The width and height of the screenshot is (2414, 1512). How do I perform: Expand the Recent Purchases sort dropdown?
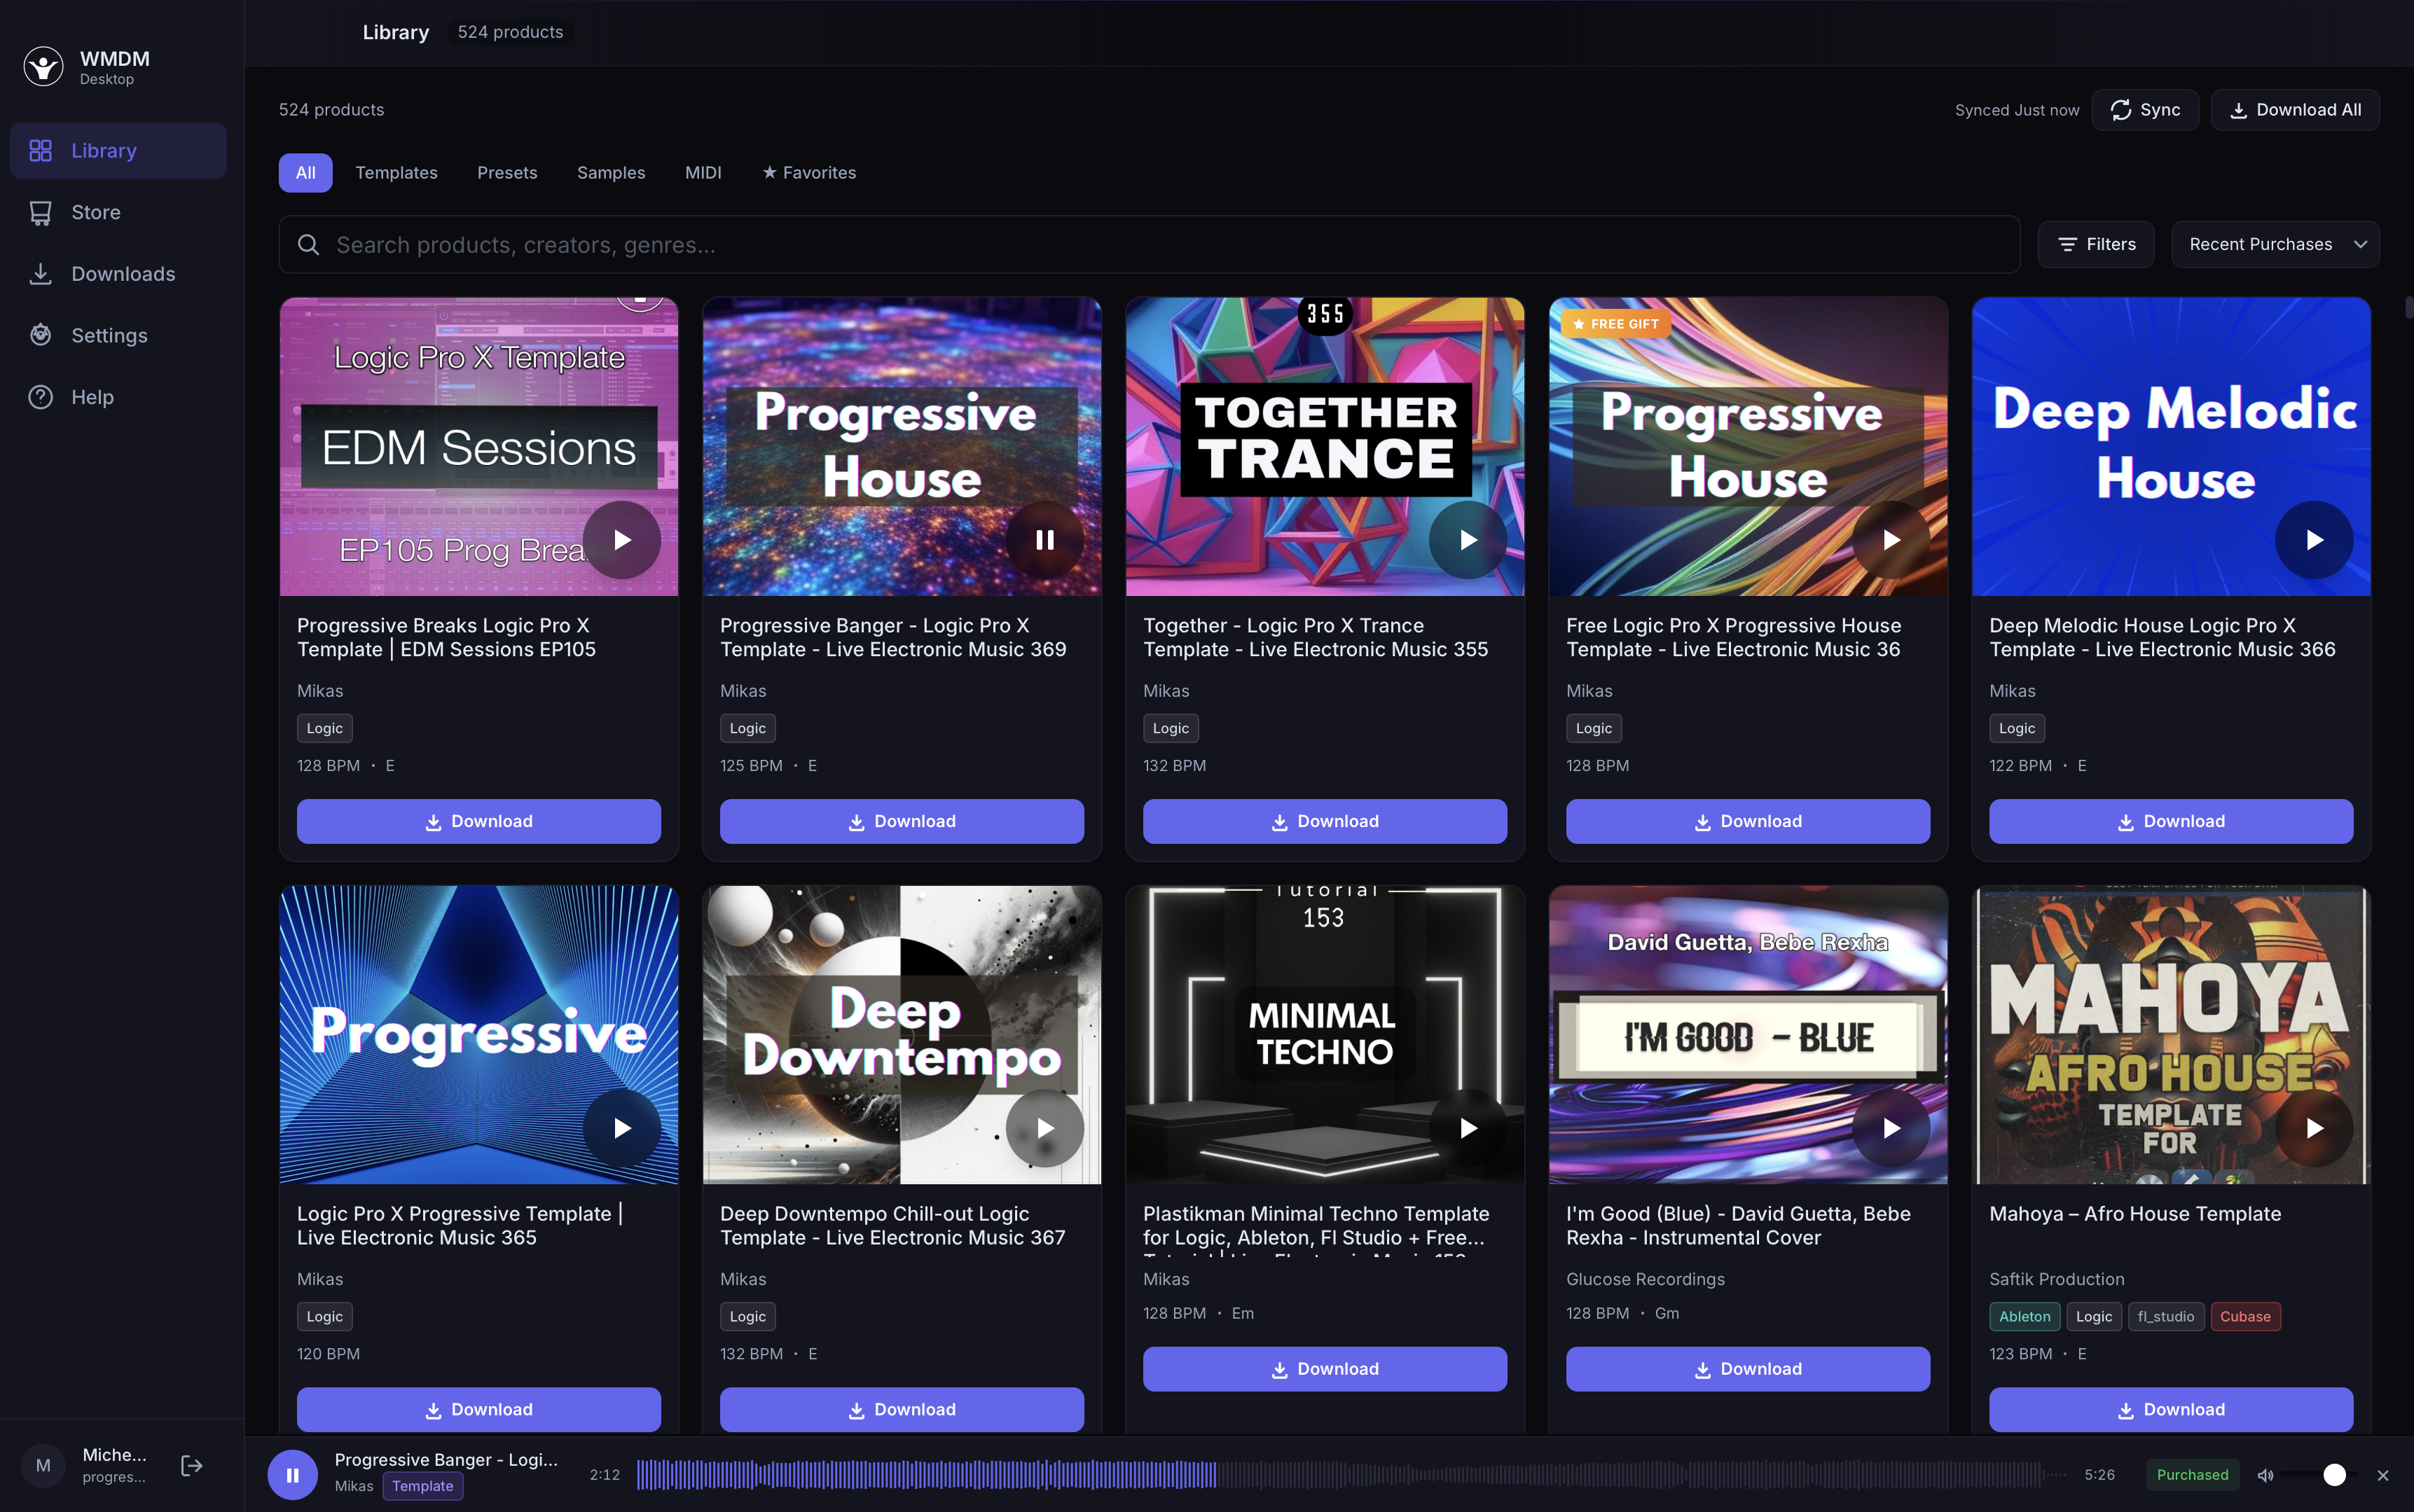[x=2275, y=245]
